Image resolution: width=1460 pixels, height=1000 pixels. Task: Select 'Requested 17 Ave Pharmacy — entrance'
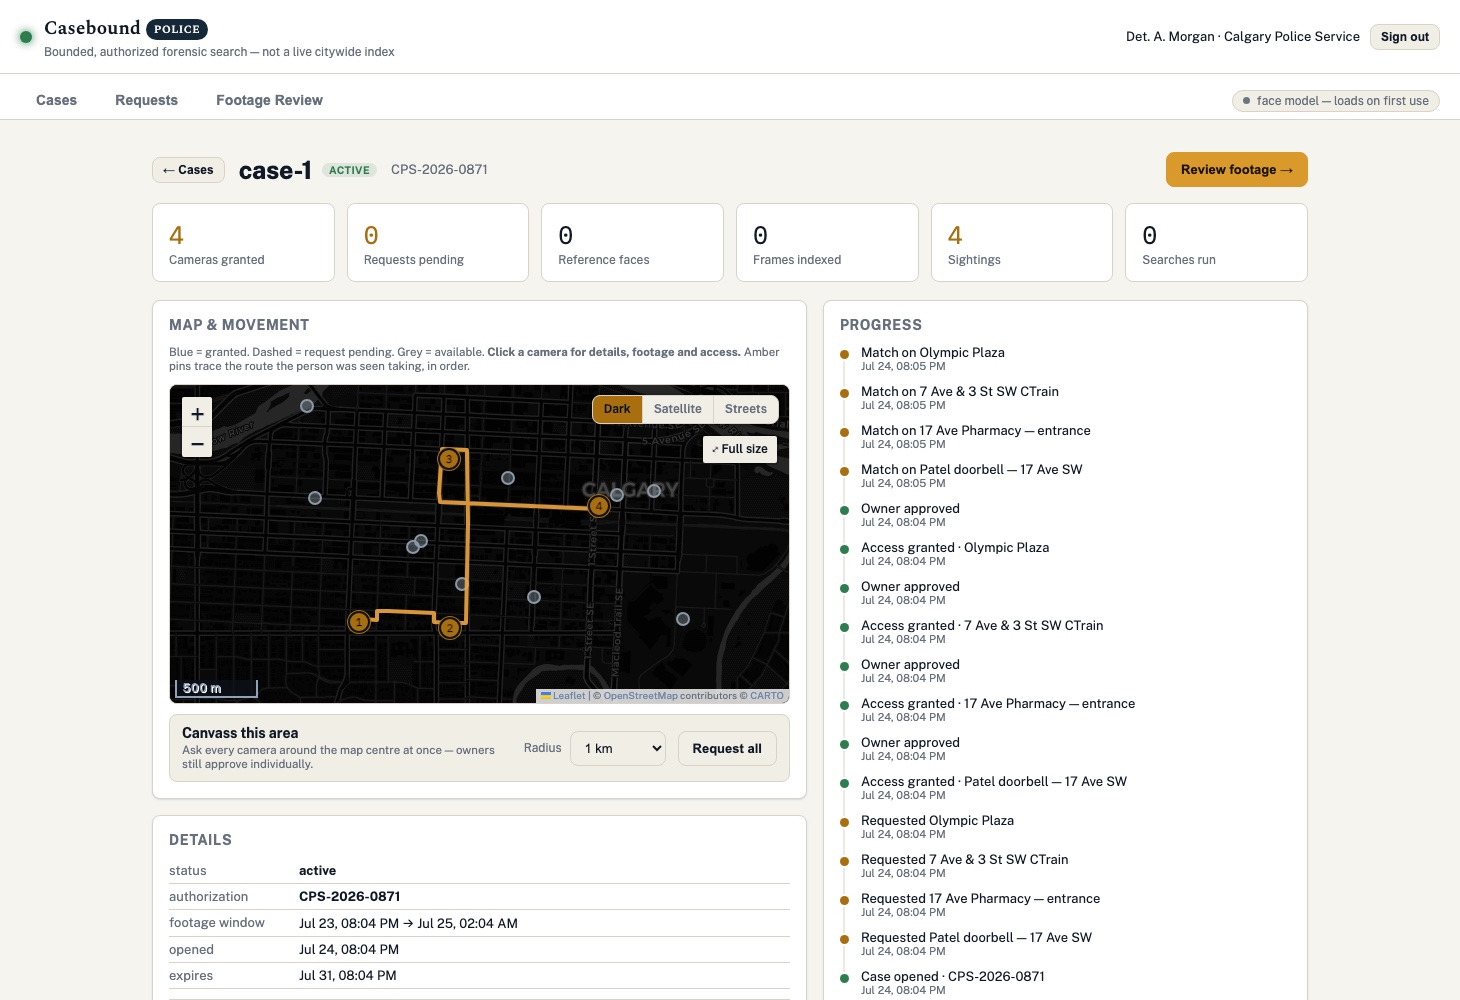click(x=981, y=899)
